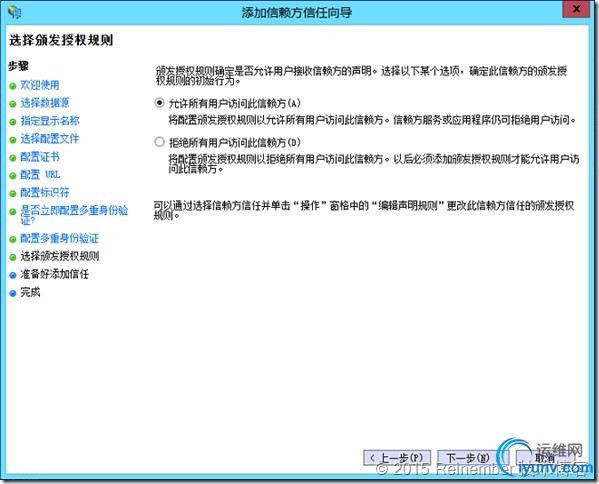Close the 添加信赖方信任向导 window
This screenshot has height=484, width=599.
point(576,9)
